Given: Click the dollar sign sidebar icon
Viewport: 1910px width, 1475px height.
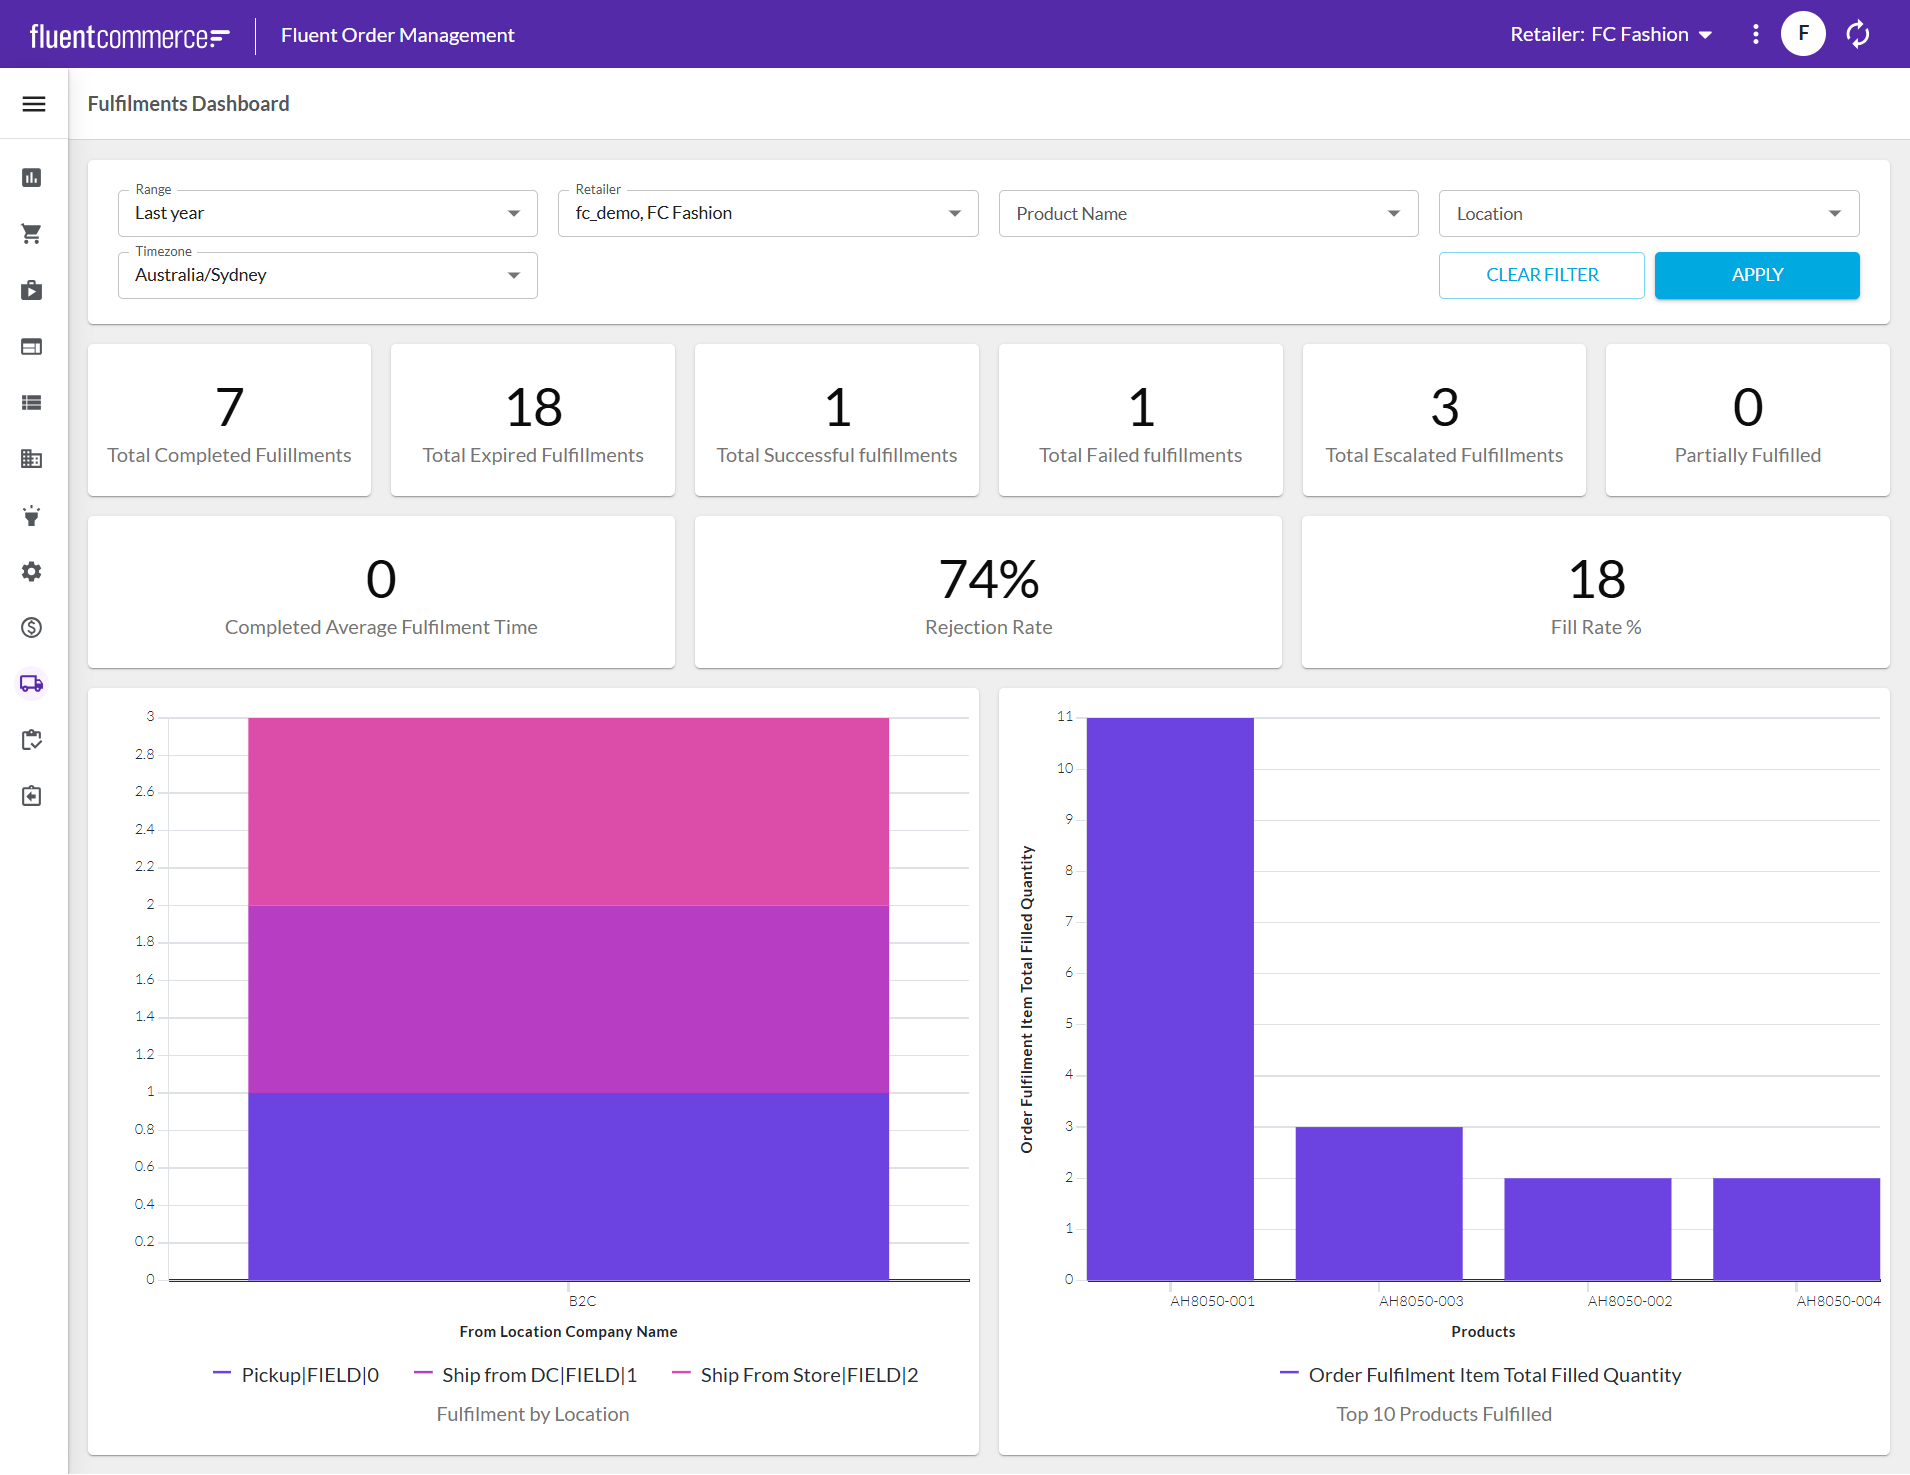Looking at the screenshot, I should [32, 628].
